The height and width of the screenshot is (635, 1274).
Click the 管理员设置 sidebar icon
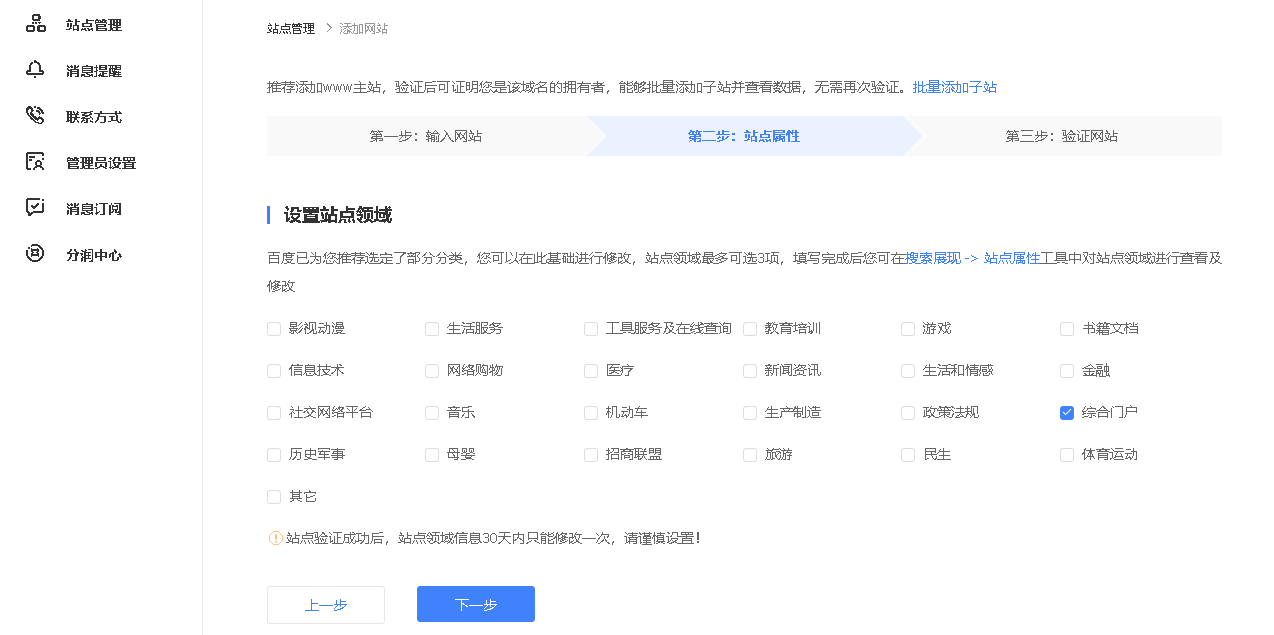click(x=35, y=162)
